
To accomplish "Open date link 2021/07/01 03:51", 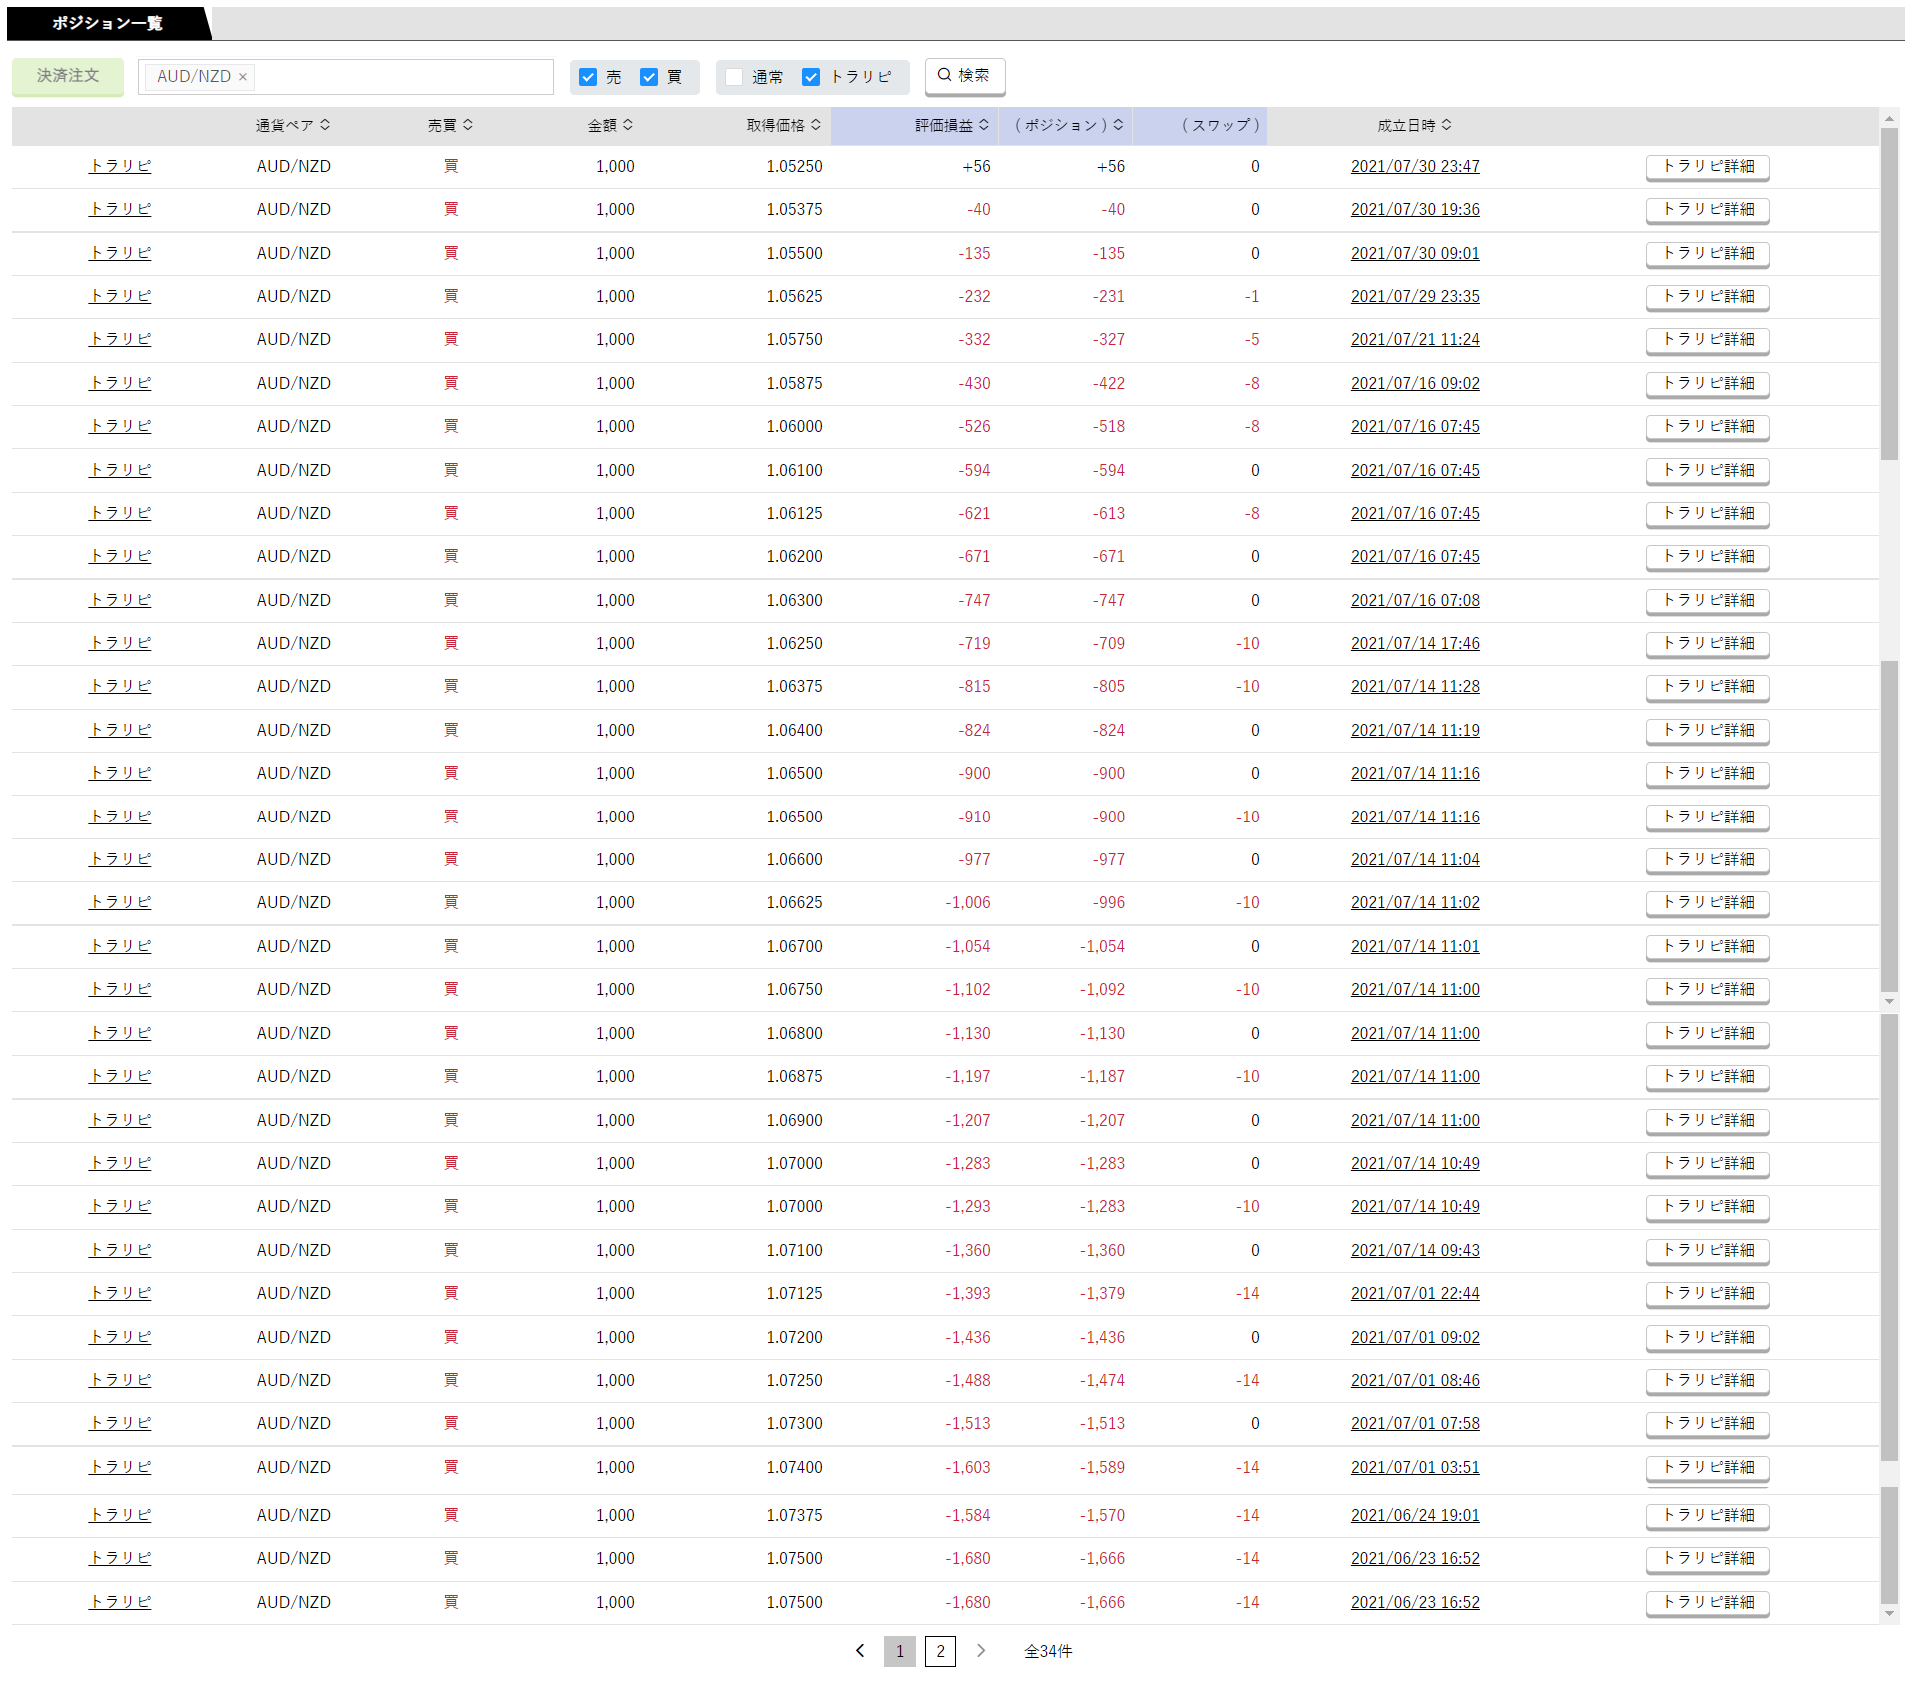I will 1415,1467.
